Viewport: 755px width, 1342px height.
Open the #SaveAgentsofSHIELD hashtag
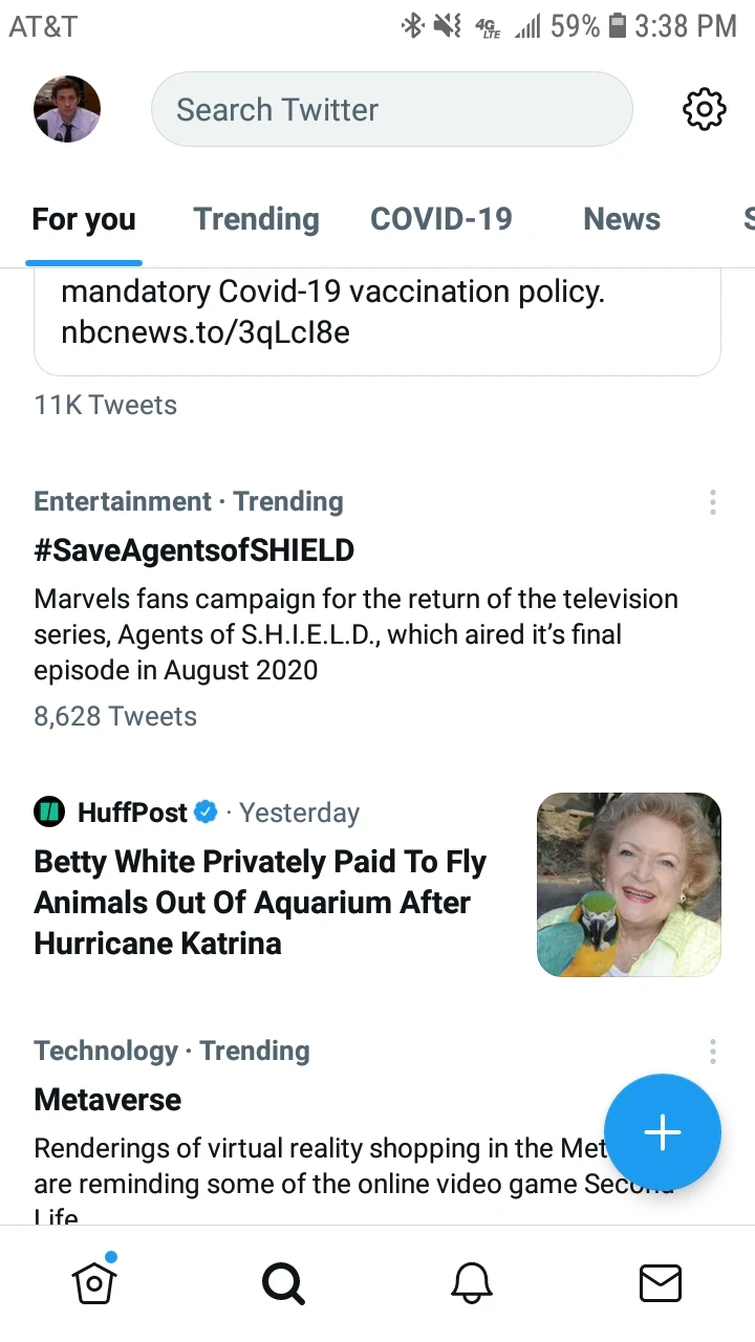coord(194,550)
